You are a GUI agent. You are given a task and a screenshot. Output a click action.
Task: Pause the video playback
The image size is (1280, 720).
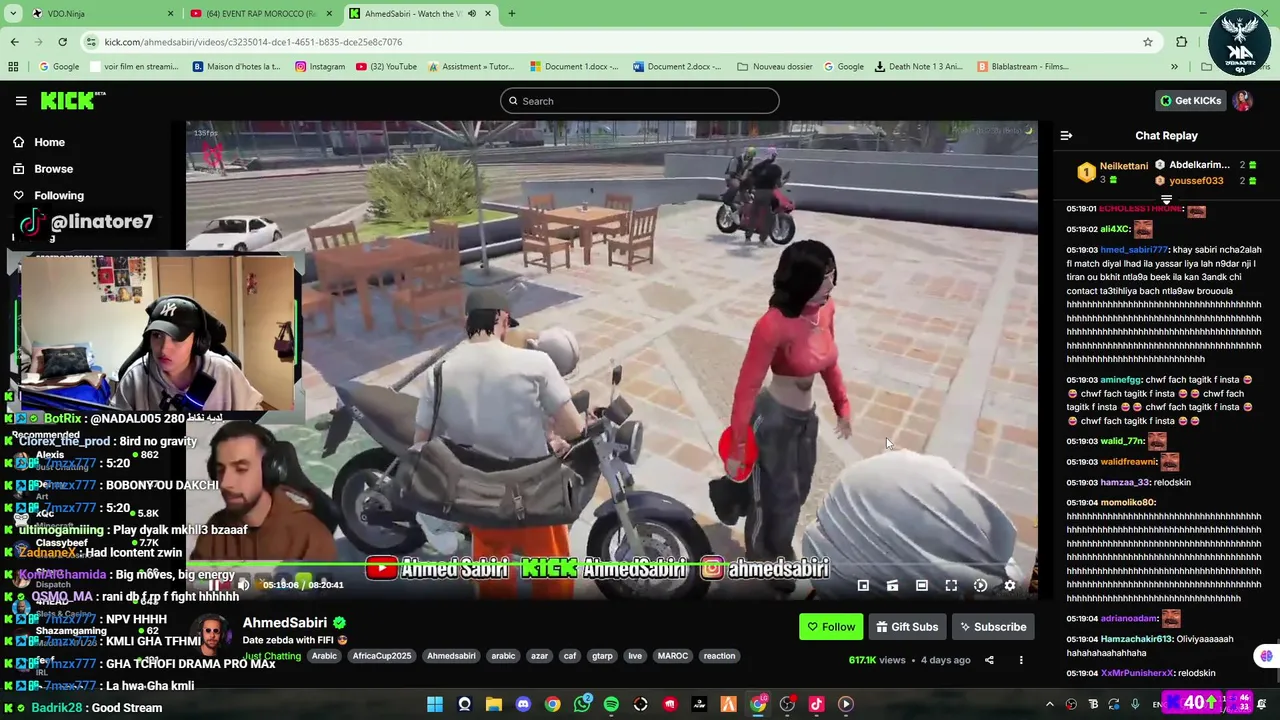[213, 586]
